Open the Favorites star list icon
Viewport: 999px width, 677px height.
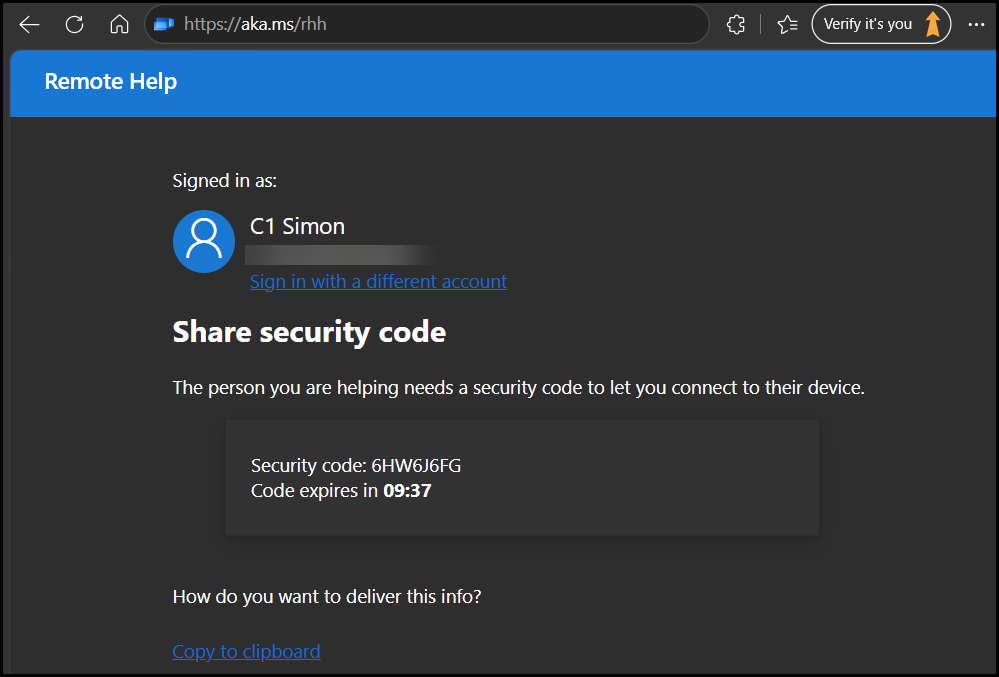pos(787,25)
